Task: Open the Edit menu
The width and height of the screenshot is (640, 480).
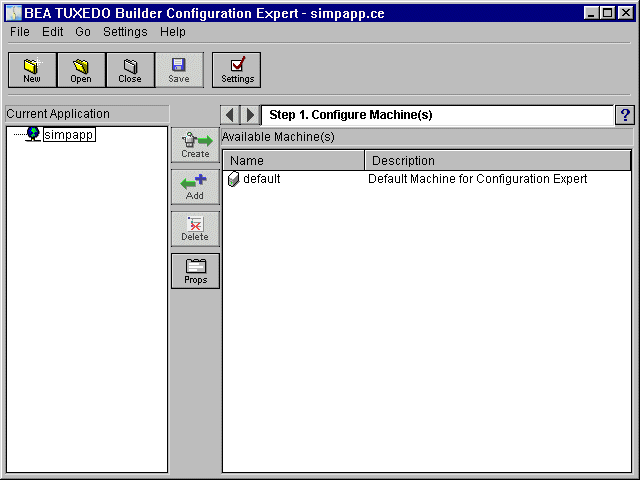Action: click(53, 31)
